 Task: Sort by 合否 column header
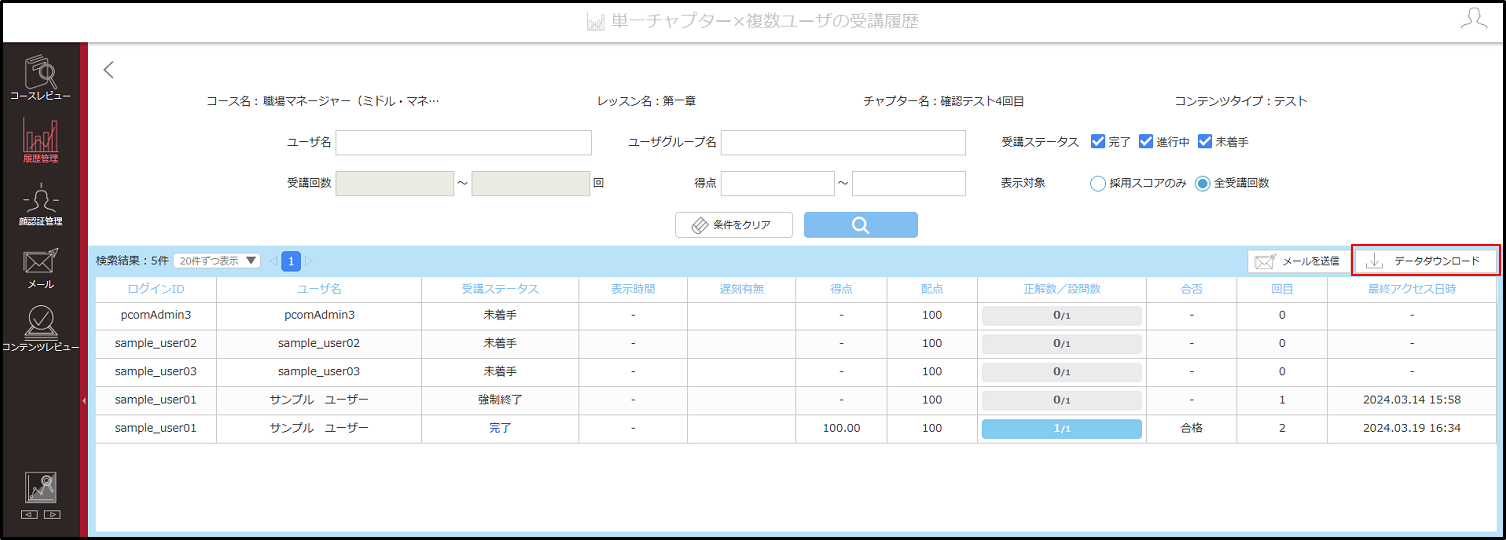(1192, 289)
